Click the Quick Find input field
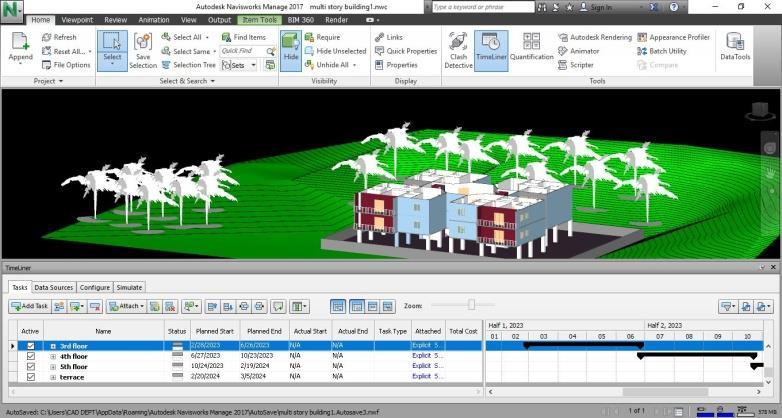The height and width of the screenshot is (418, 782). 243,51
